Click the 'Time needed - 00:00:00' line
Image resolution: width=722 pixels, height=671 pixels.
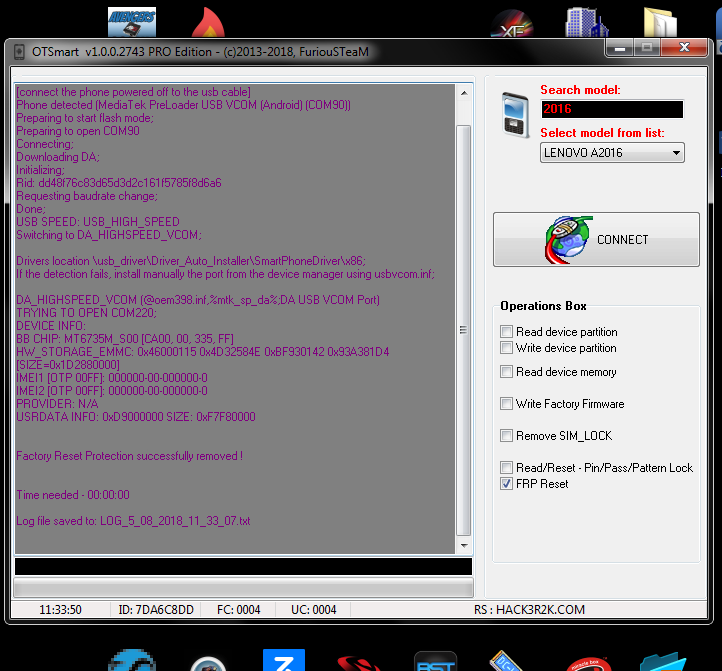[x=73, y=495]
